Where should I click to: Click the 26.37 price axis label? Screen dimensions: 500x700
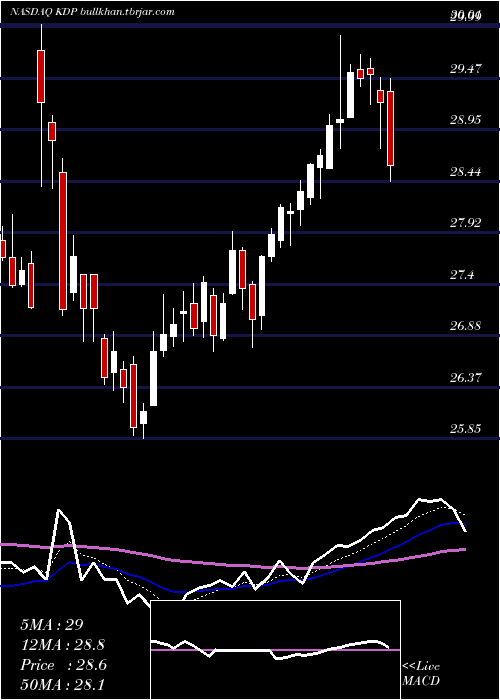coord(466,378)
